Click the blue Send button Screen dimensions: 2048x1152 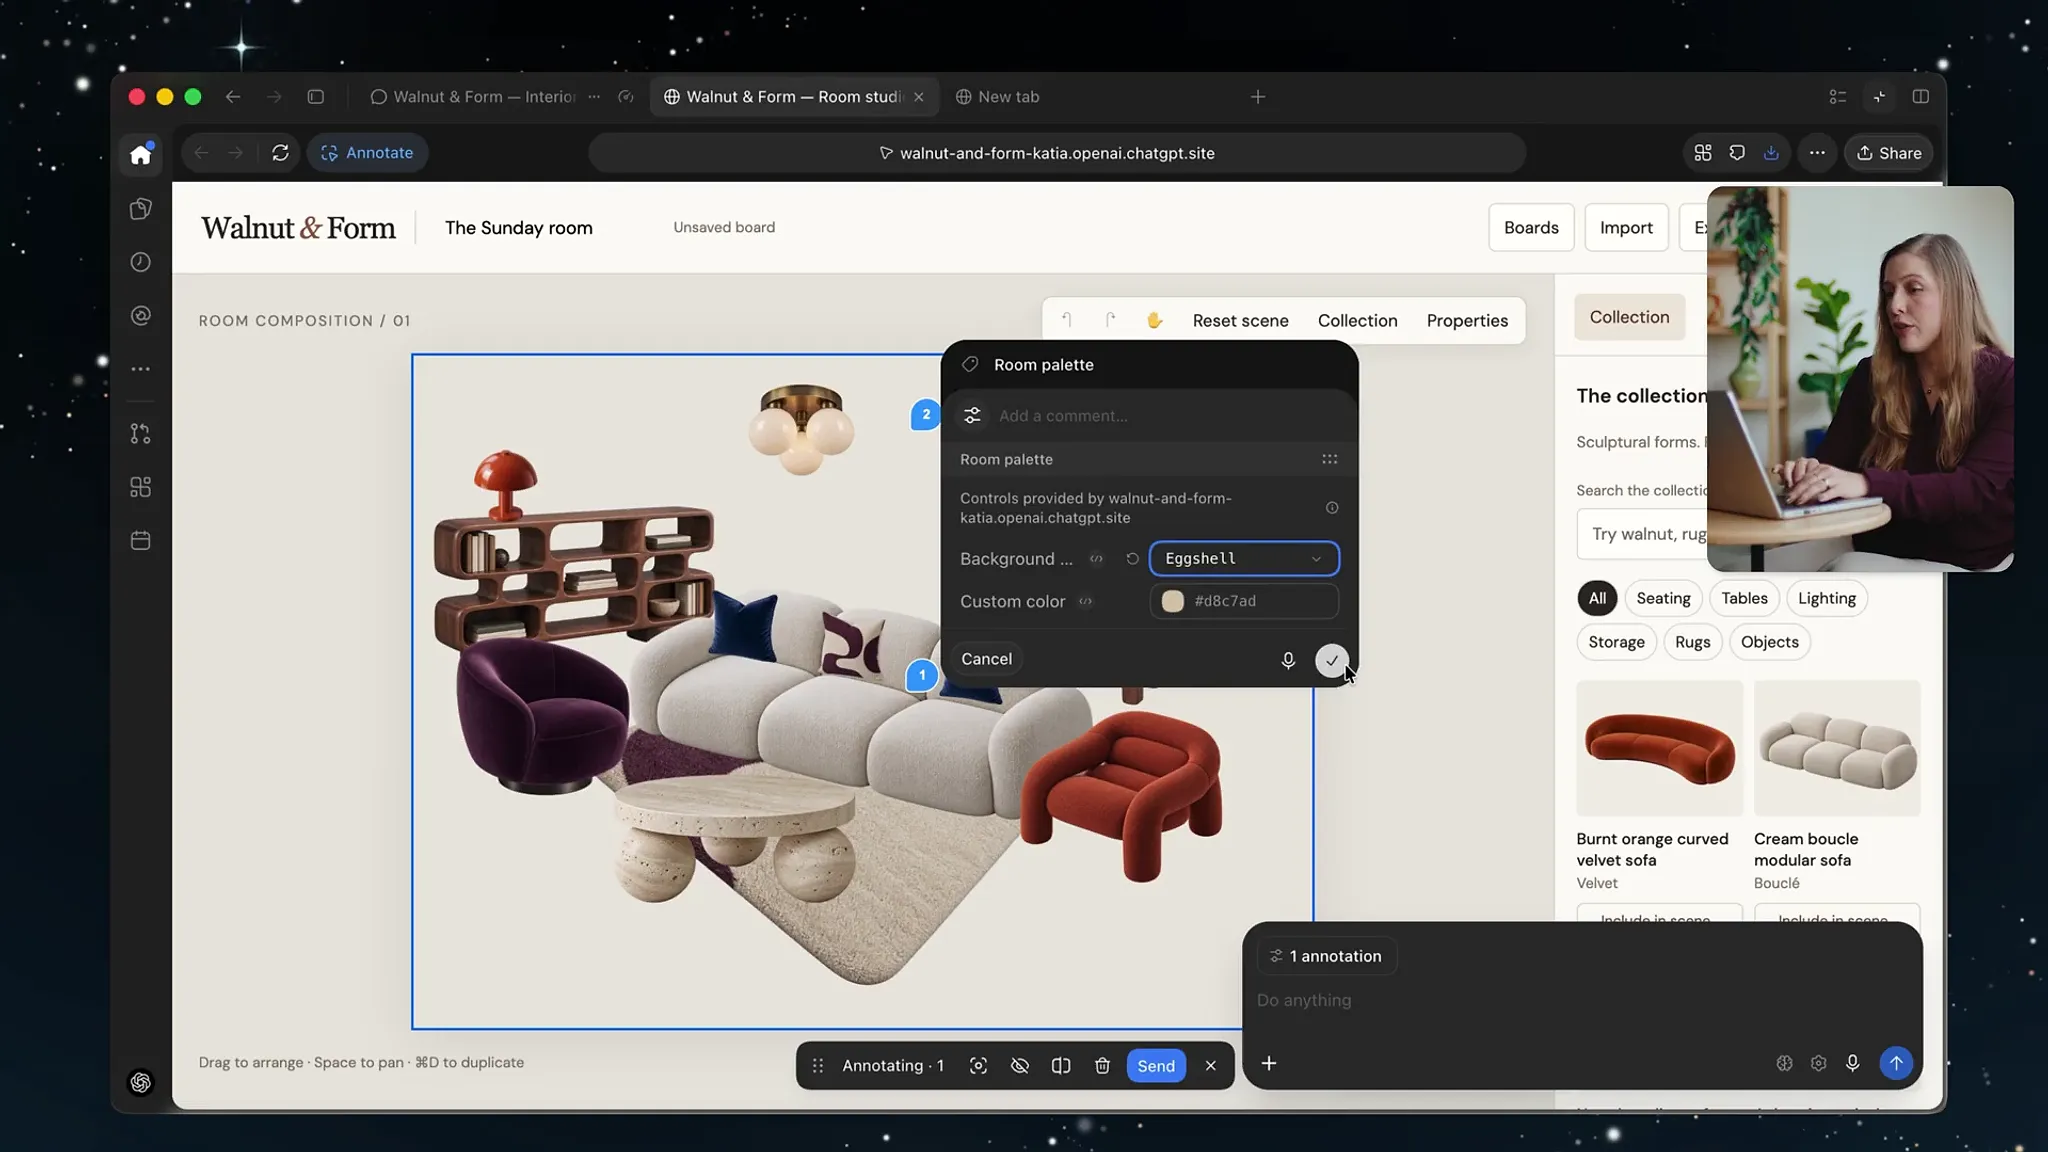1156,1066
